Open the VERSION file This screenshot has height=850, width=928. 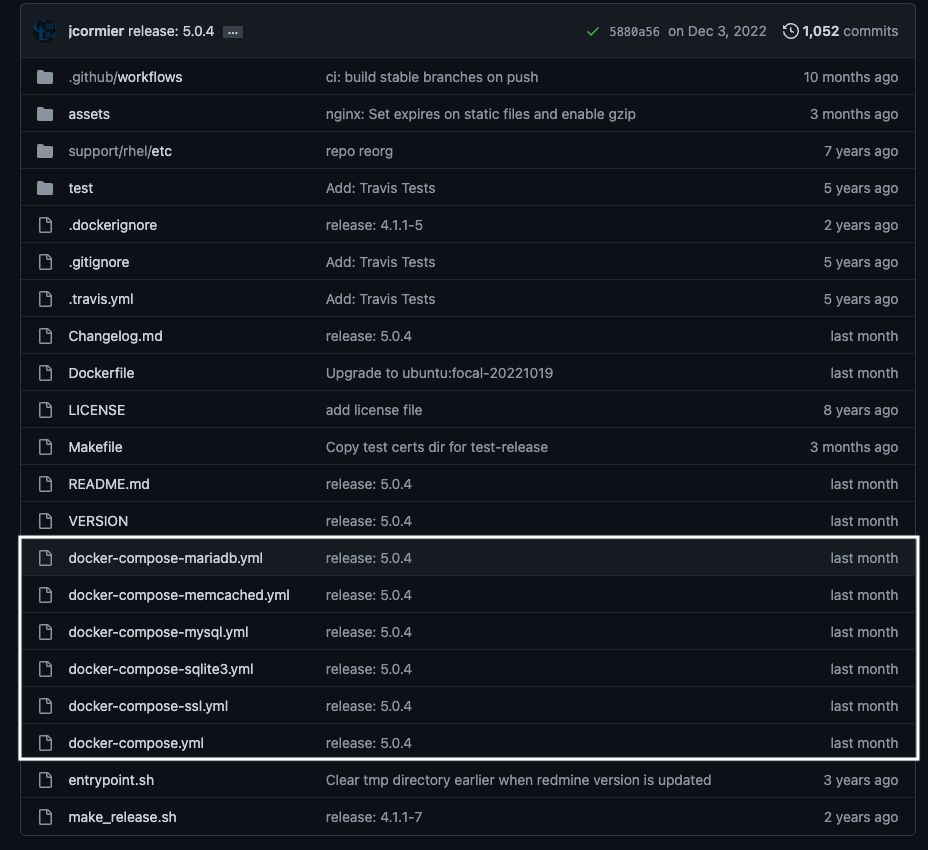pos(98,521)
